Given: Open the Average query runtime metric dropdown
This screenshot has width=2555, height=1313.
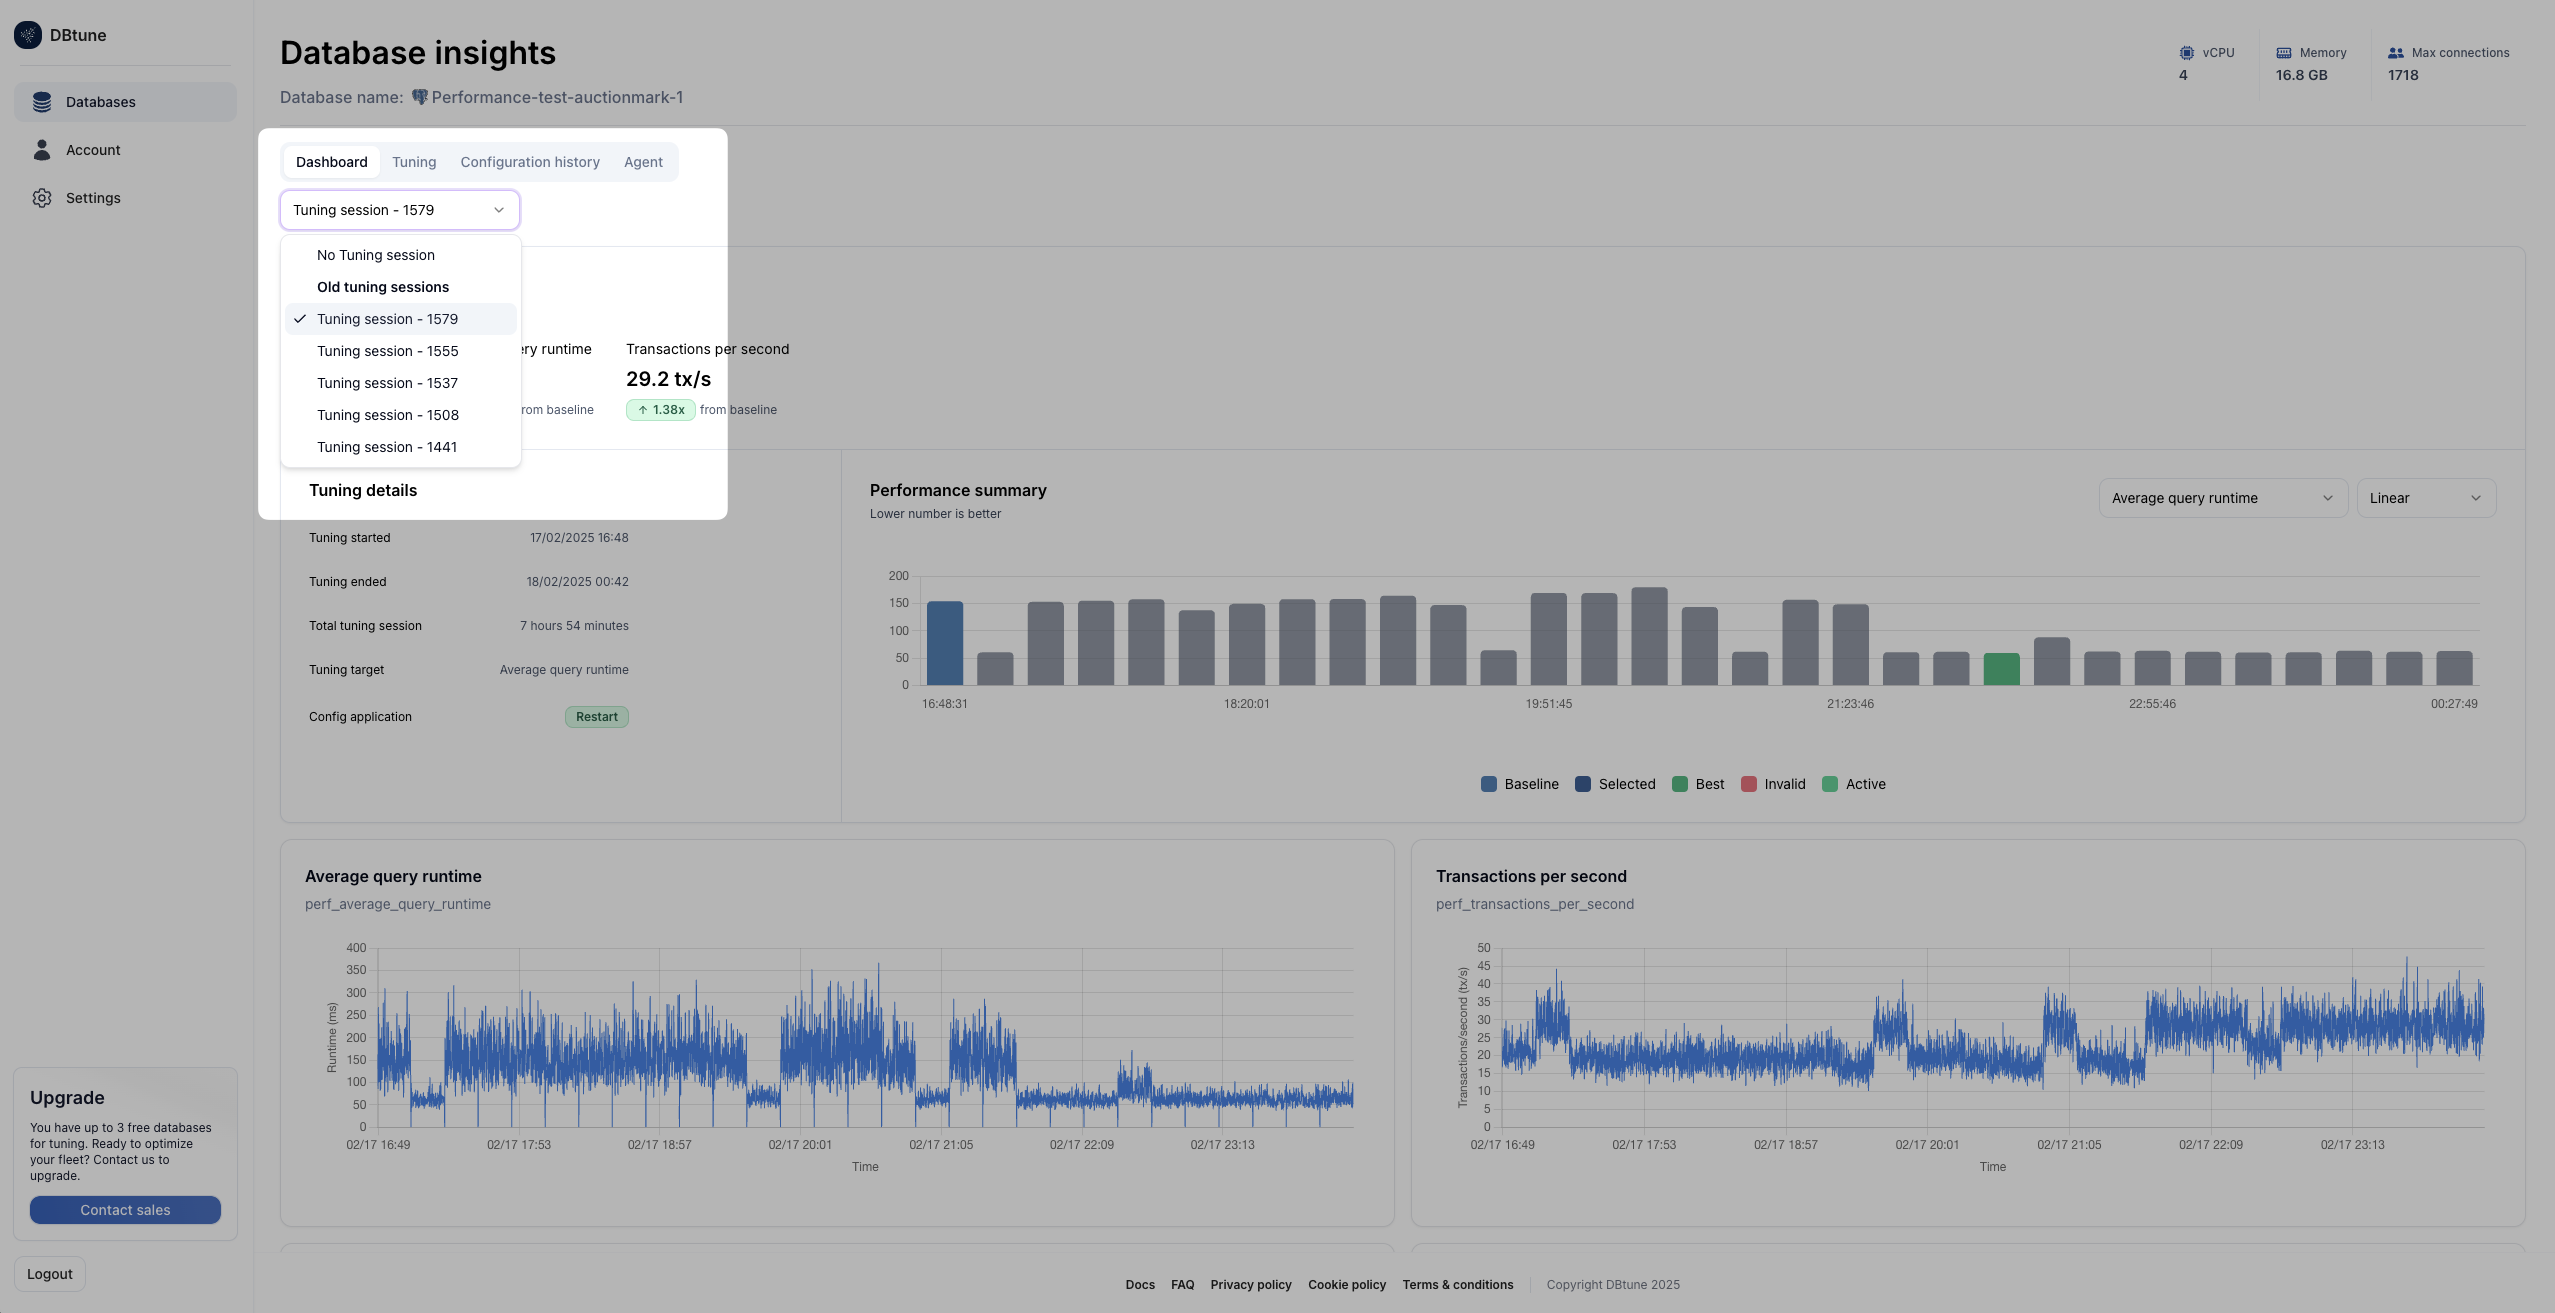Looking at the screenshot, I should (2221, 498).
